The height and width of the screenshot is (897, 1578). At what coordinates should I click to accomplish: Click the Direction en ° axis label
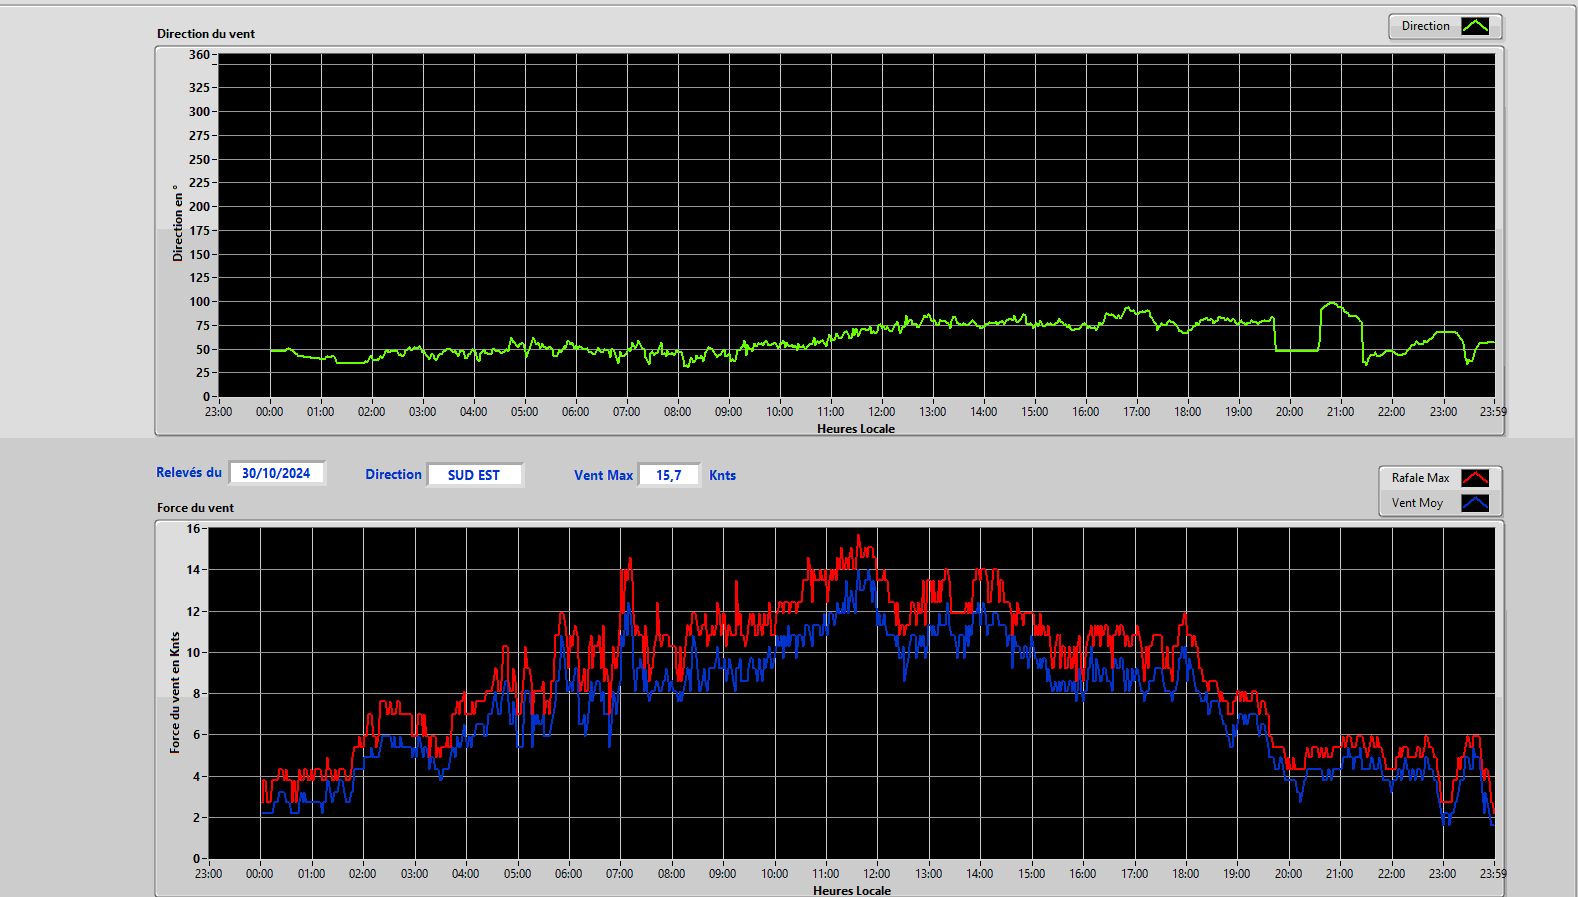(x=178, y=223)
